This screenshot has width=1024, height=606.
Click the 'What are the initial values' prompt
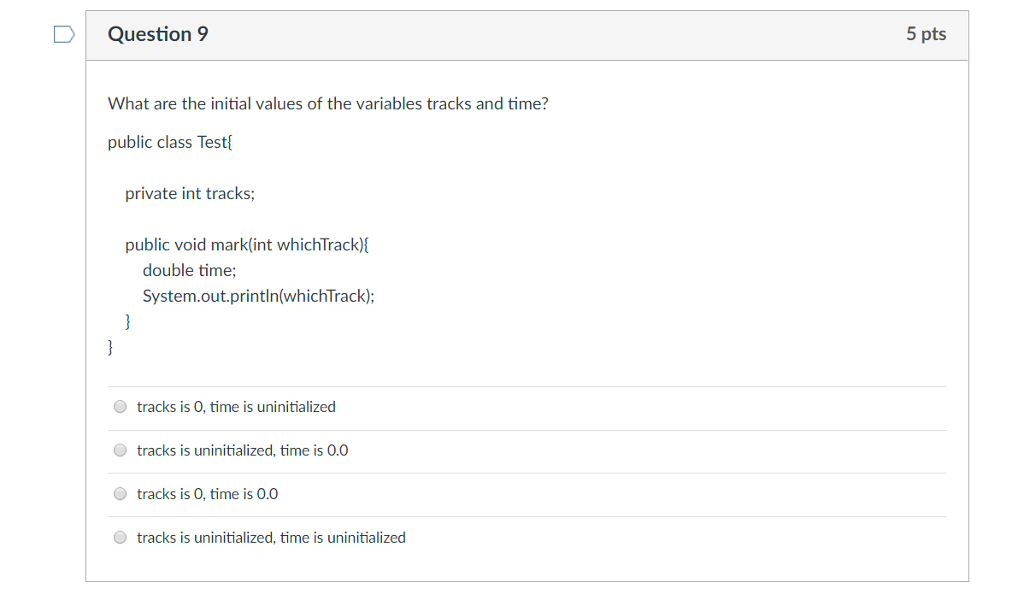point(328,104)
